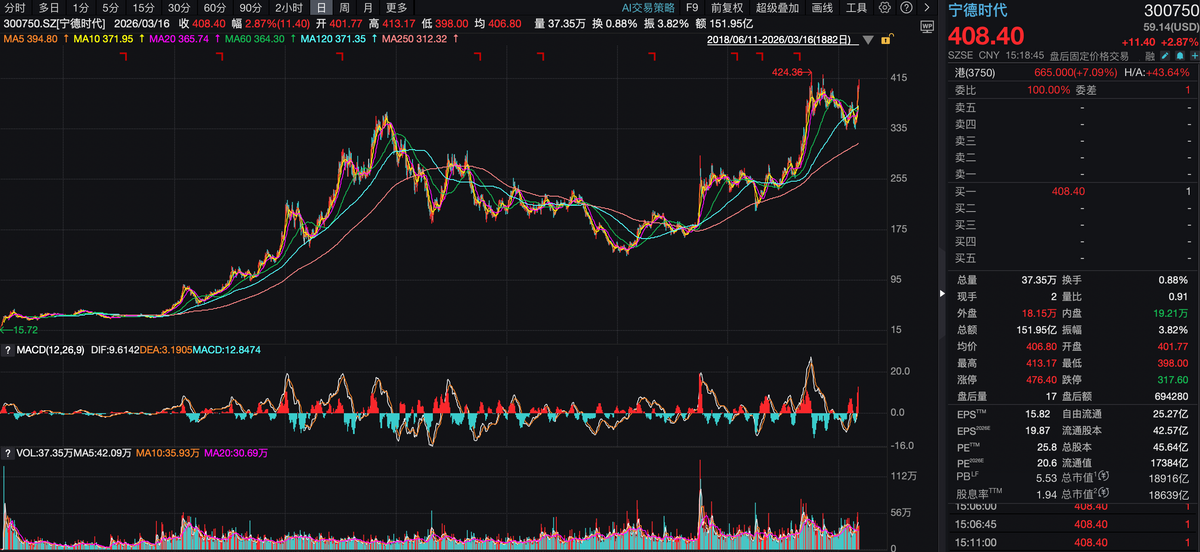The image size is (1200, 552).
Task: Click the help question mark icon
Action: pyautogui.click(x=905, y=8)
